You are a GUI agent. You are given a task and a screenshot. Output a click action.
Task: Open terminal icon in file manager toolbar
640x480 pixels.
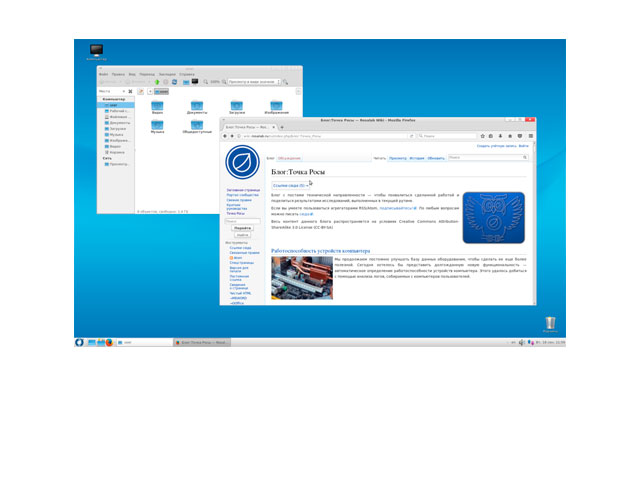tap(196, 81)
